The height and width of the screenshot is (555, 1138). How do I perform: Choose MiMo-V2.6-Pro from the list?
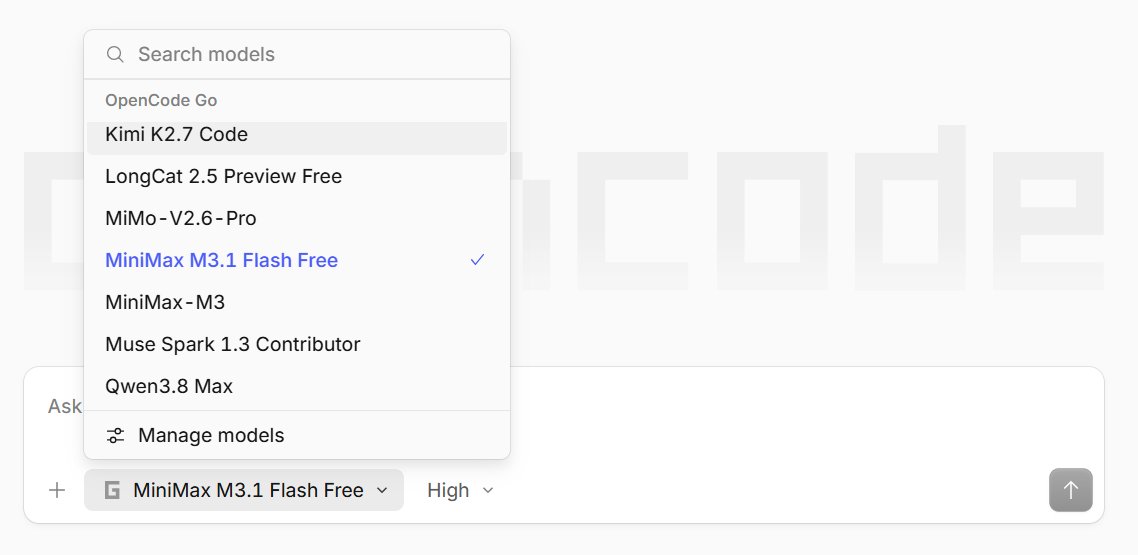[x=297, y=218]
